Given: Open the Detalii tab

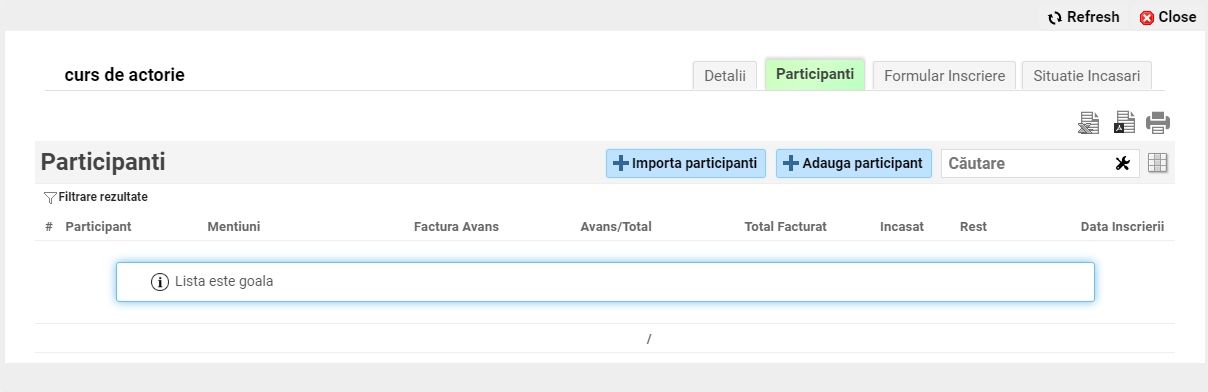Looking at the screenshot, I should [x=725, y=75].
